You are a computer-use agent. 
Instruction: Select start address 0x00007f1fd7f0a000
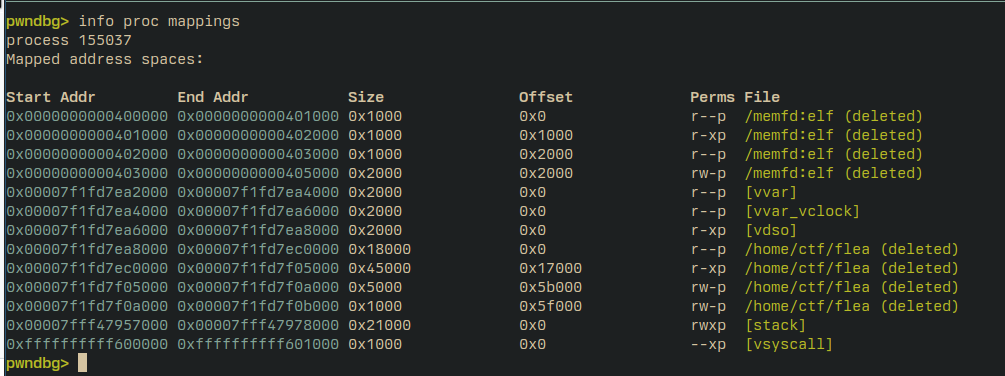(x=87, y=307)
